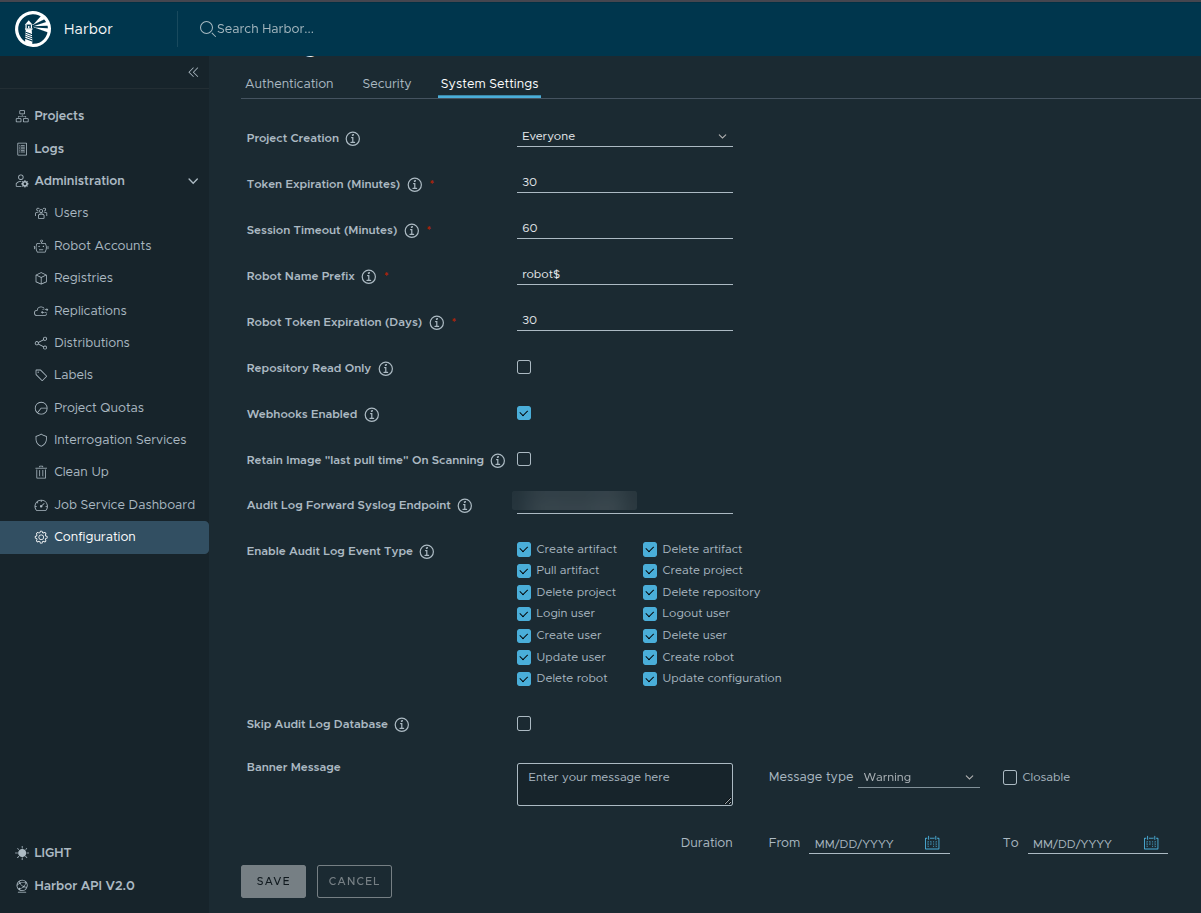The image size is (1201, 913).
Task: Click the Users group icon
Action: 41,213
